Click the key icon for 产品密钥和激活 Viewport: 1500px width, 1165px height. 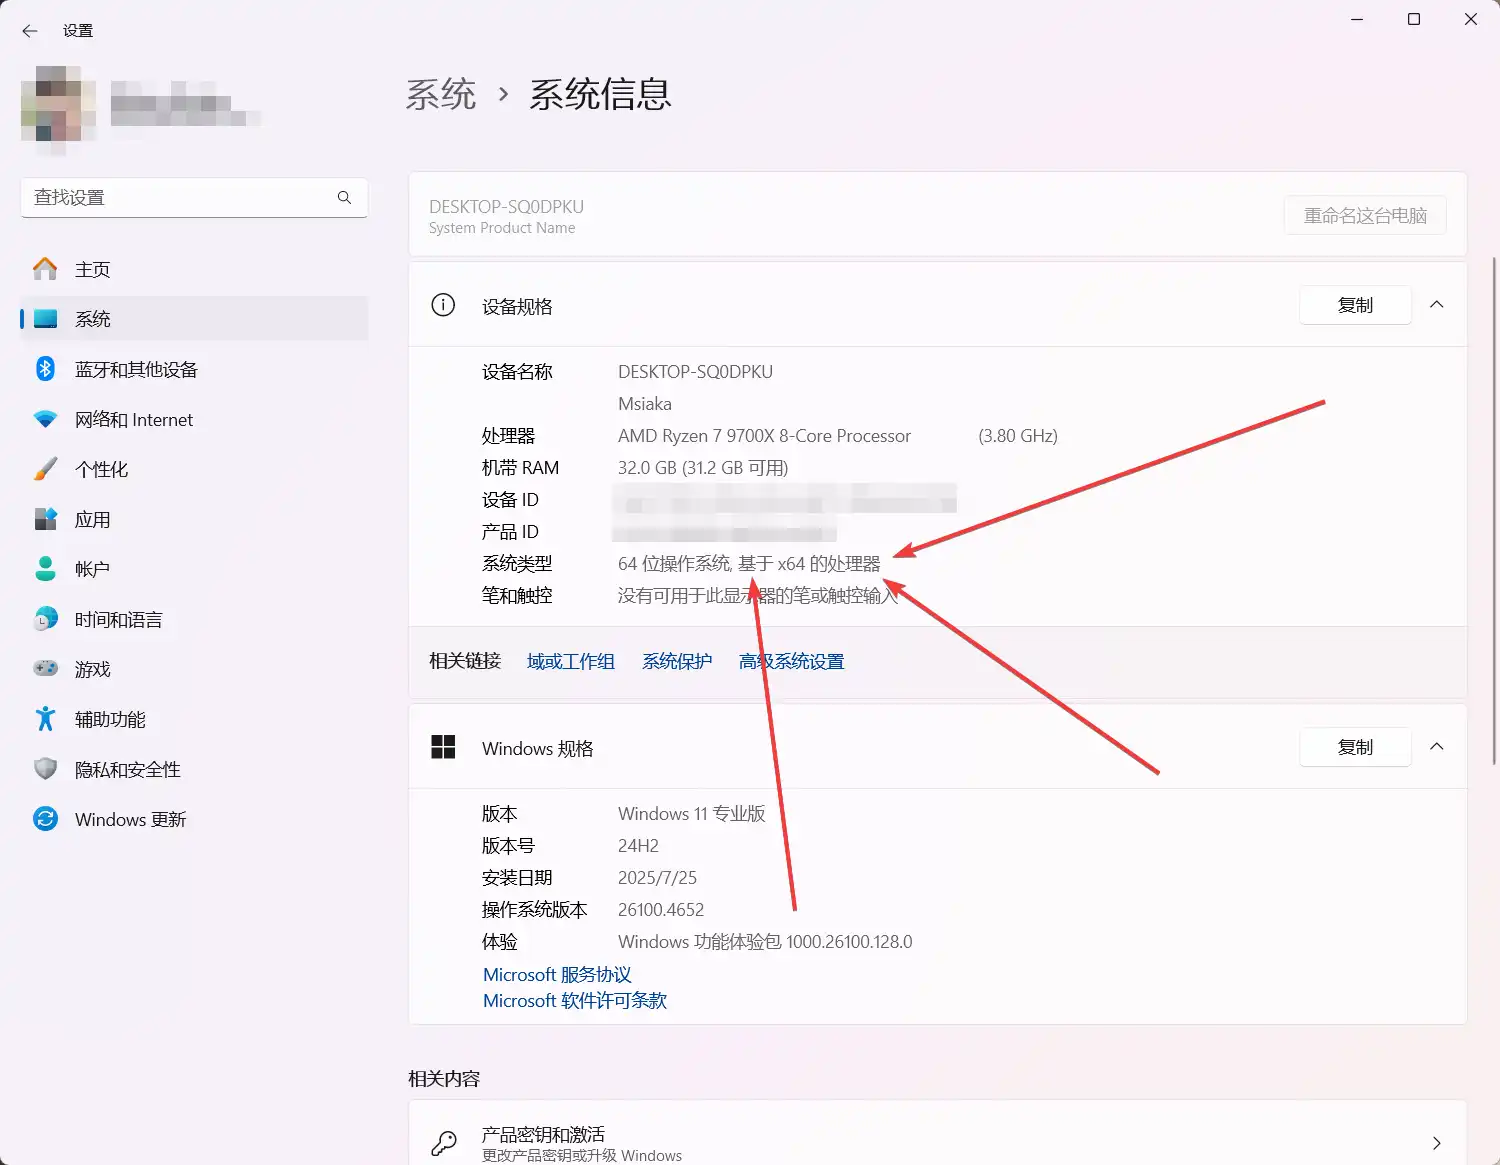(x=443, y=1143)
